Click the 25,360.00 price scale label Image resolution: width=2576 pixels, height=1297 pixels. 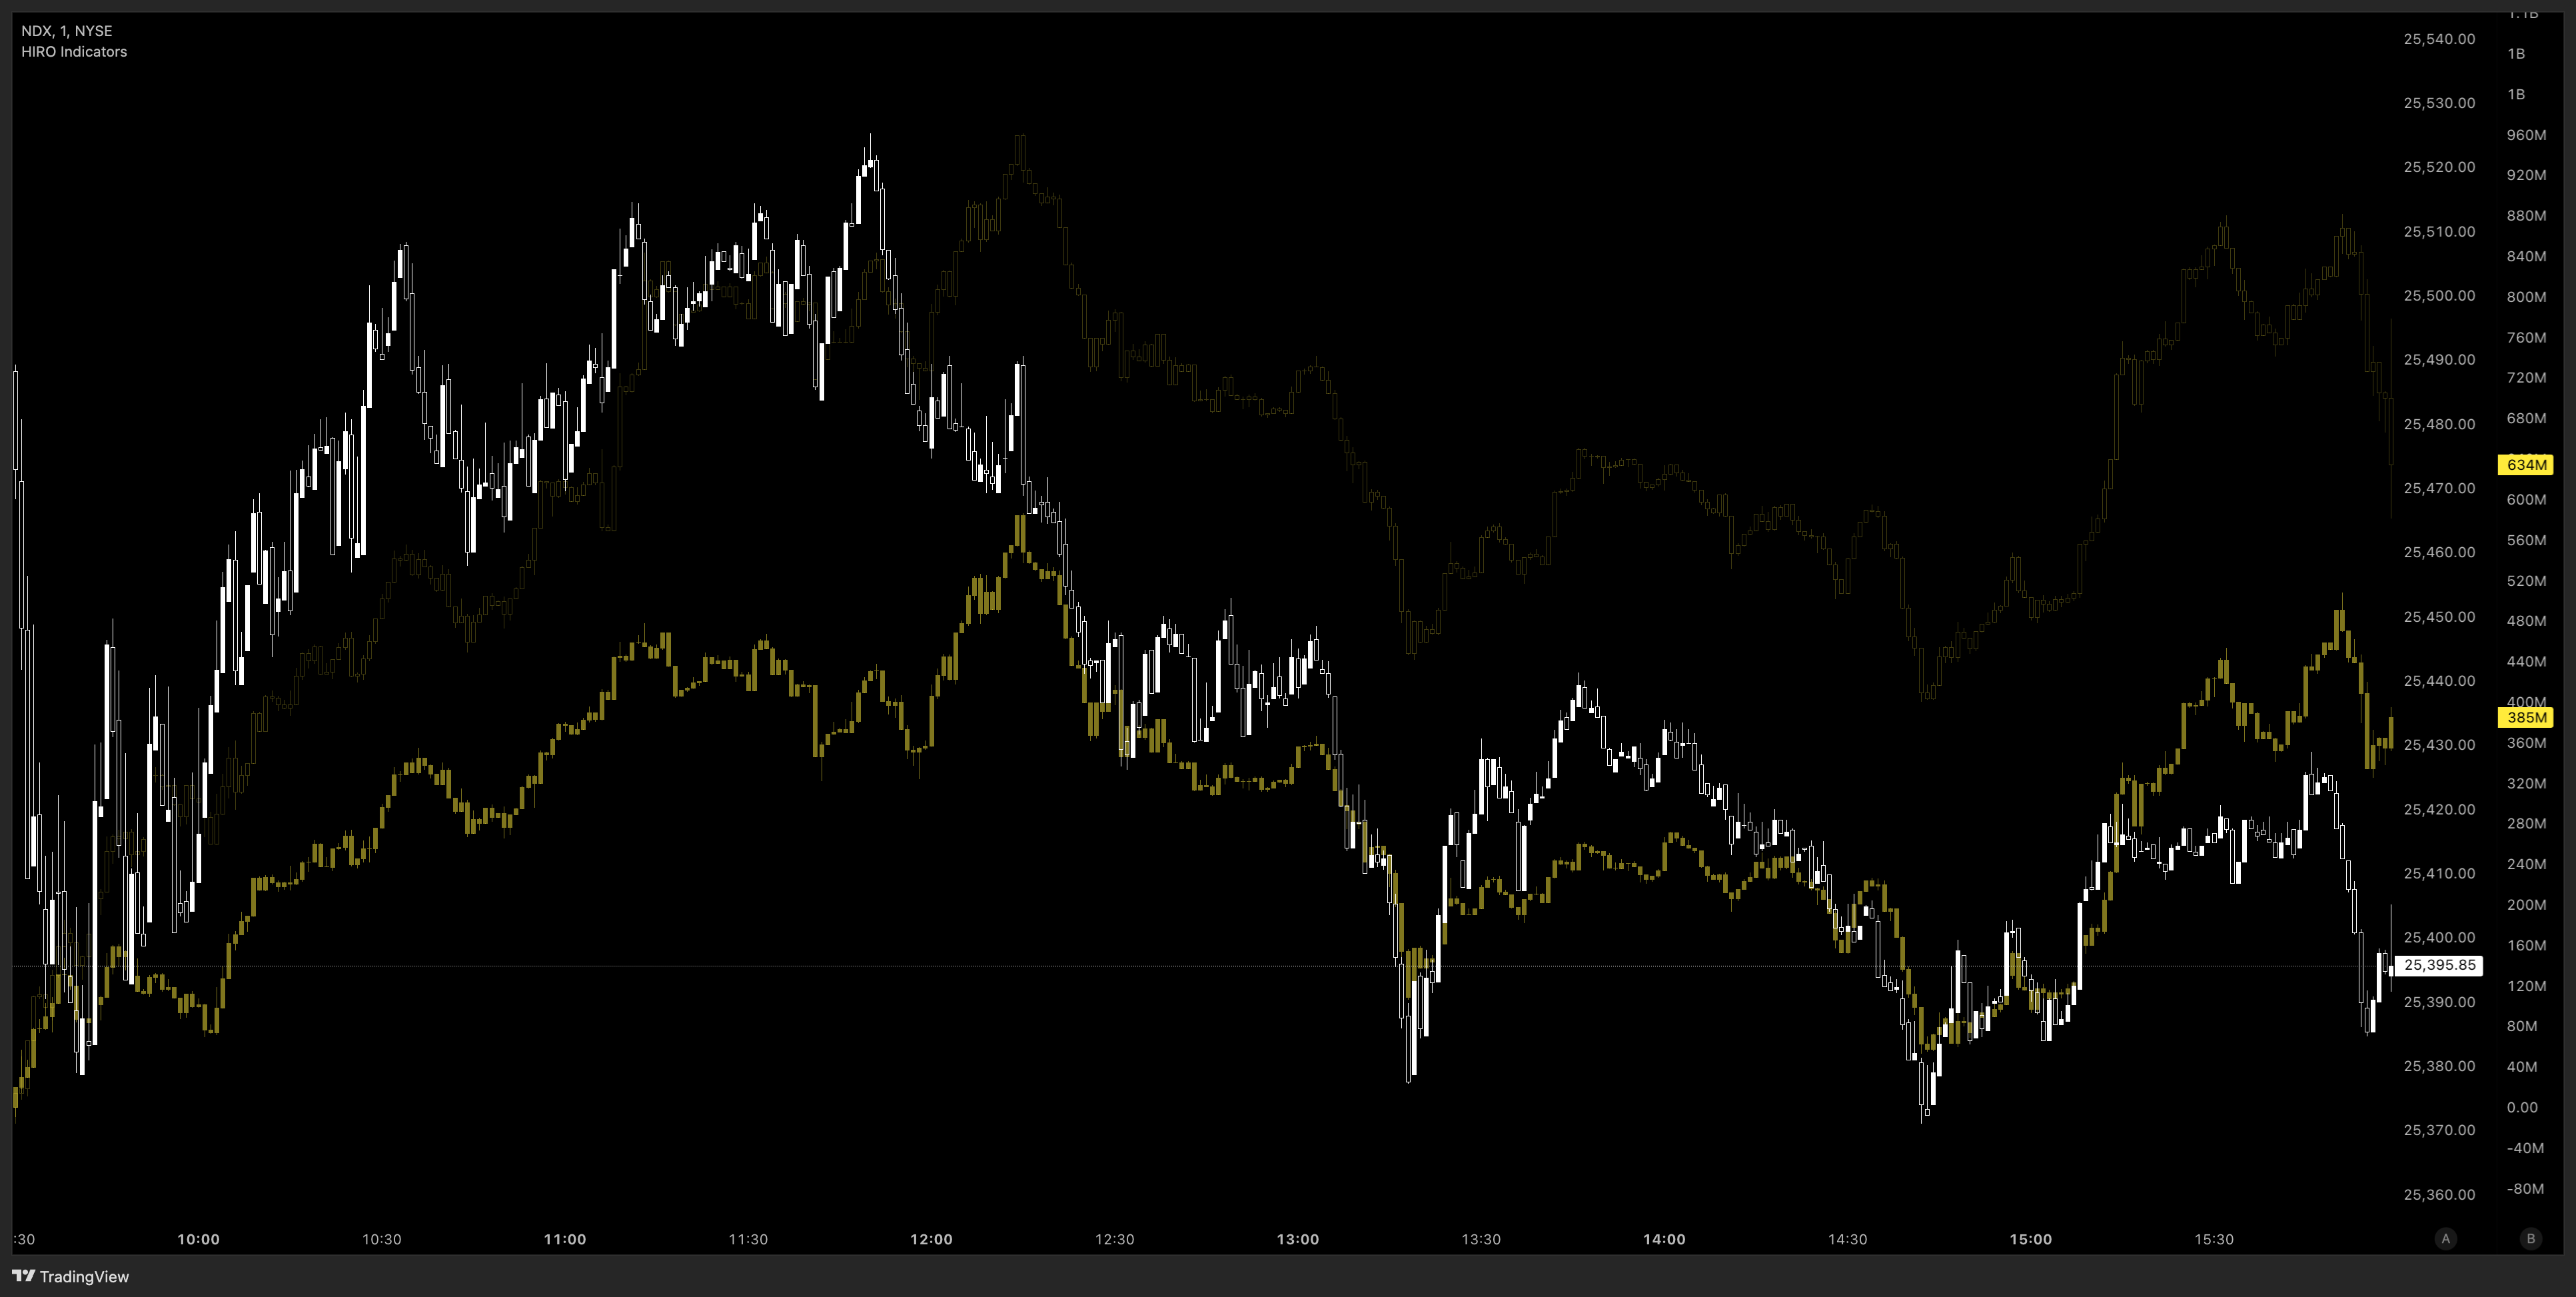pyautogui.click(x=2439, y=1194)
